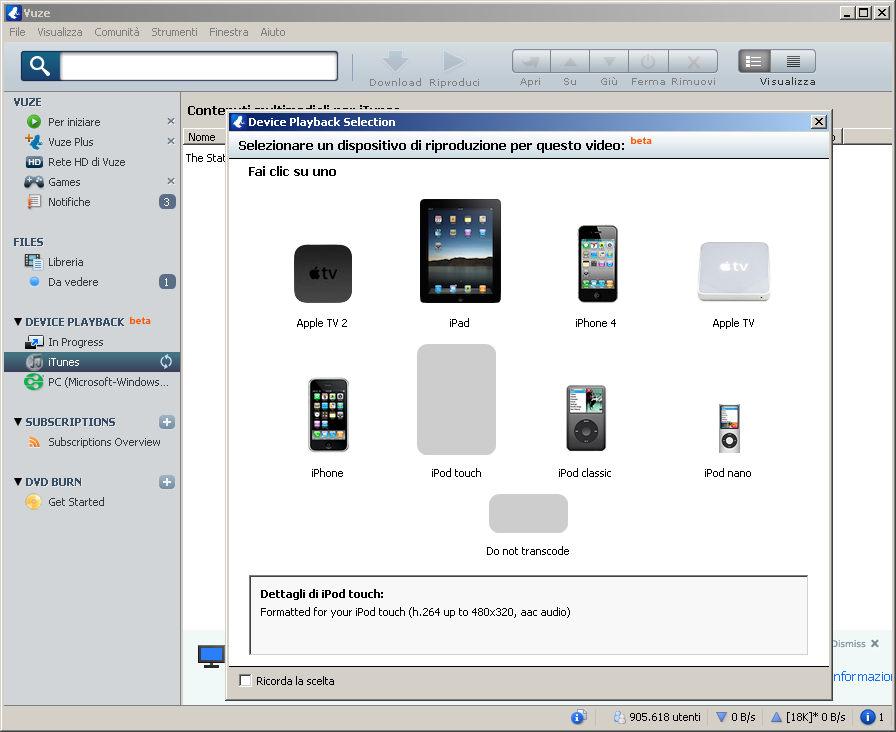Add a subscription with the plus icon

[167, 422]
